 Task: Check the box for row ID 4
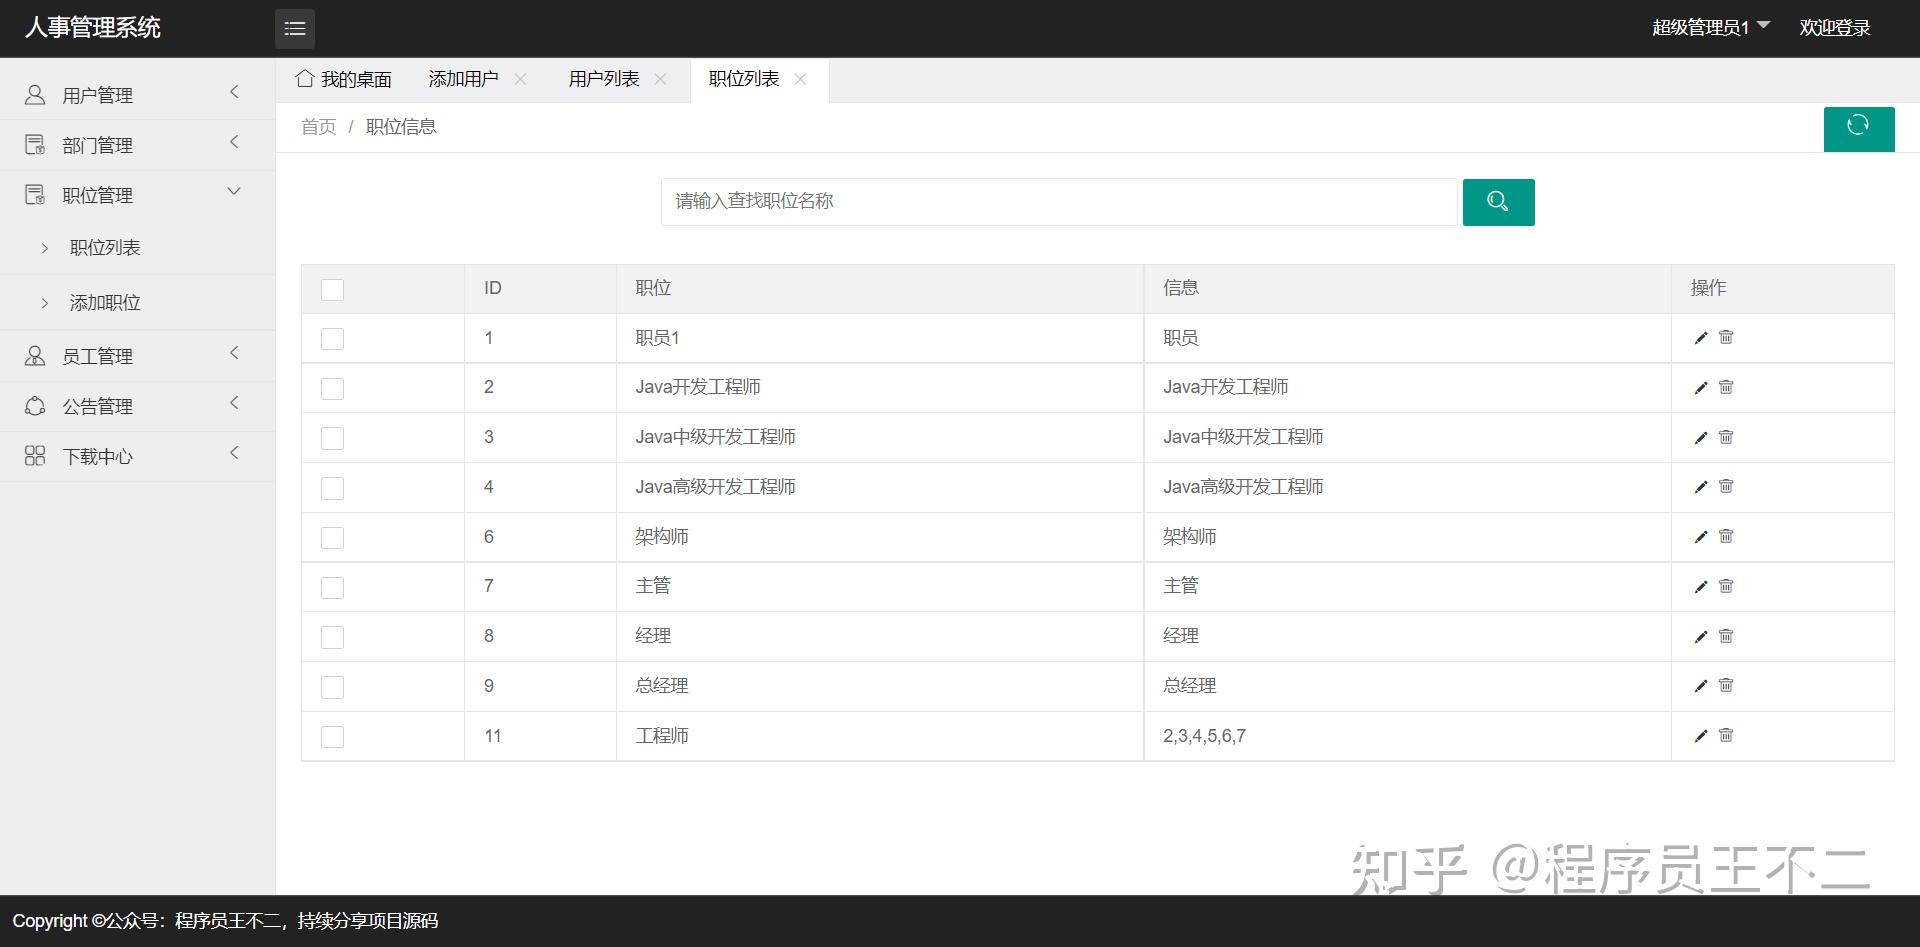[332, 488]
